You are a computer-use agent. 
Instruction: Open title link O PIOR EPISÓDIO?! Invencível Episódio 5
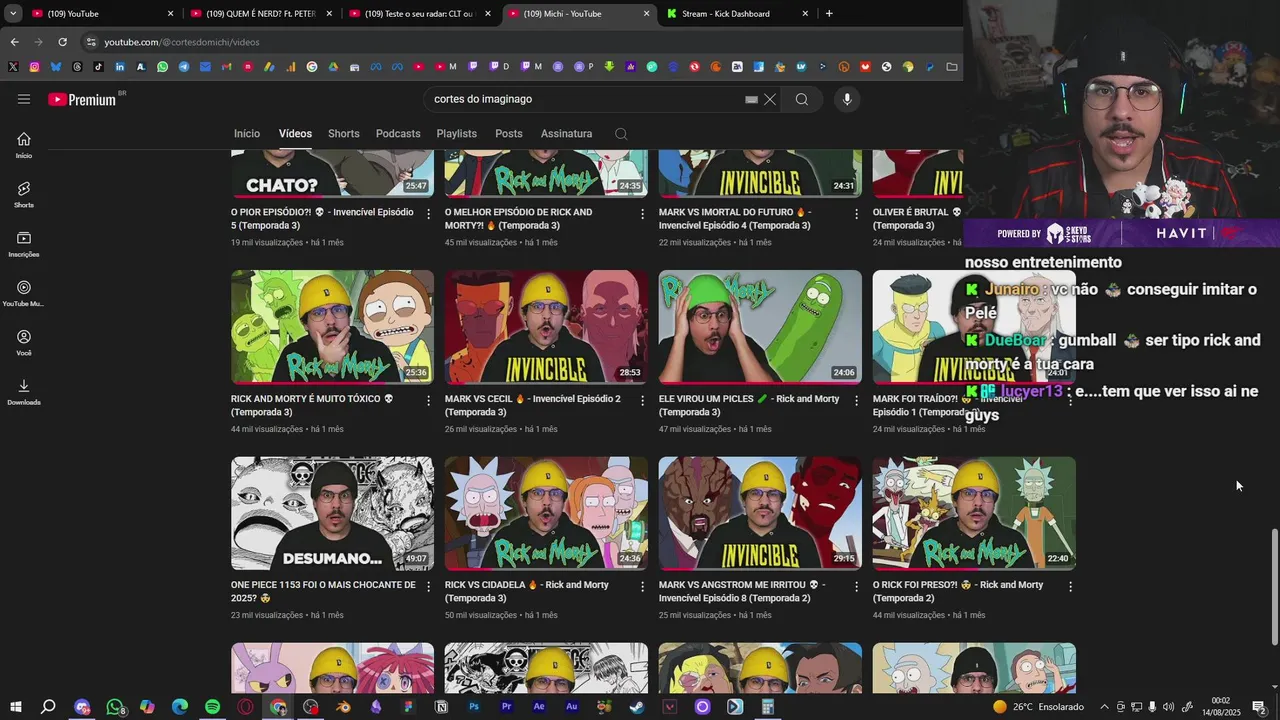322,219
